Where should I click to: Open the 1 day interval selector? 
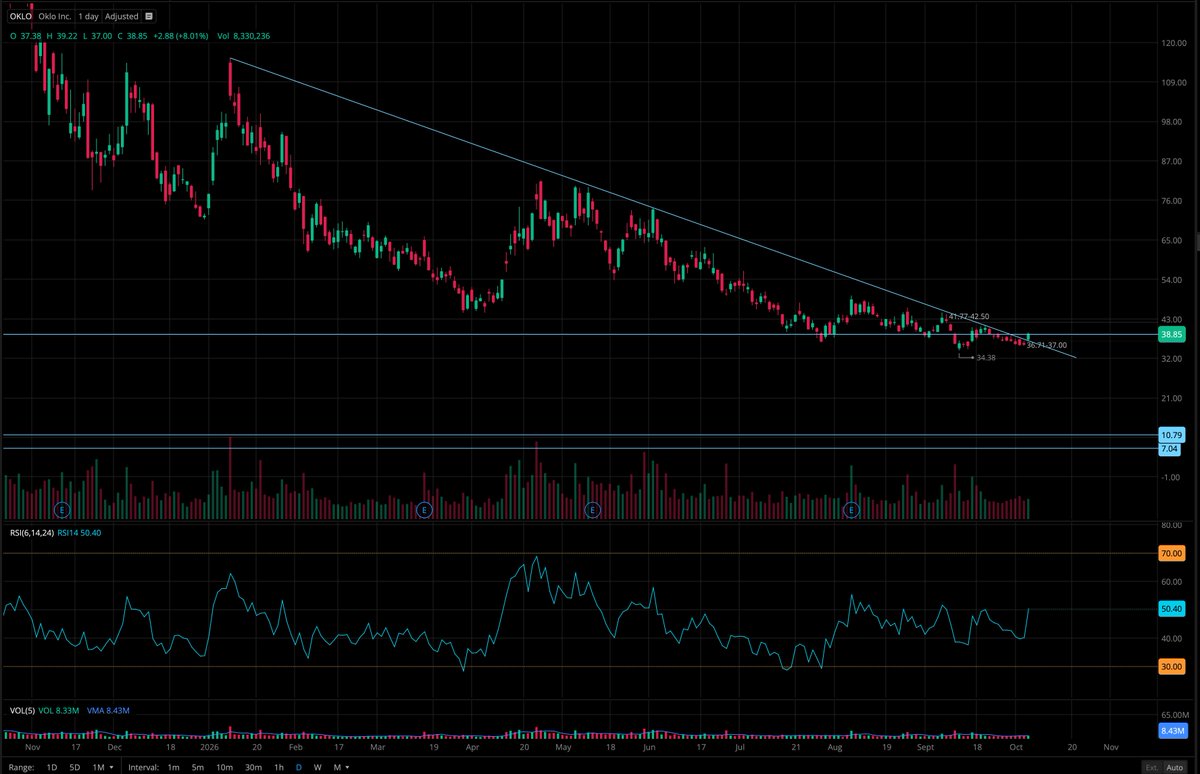88,17
